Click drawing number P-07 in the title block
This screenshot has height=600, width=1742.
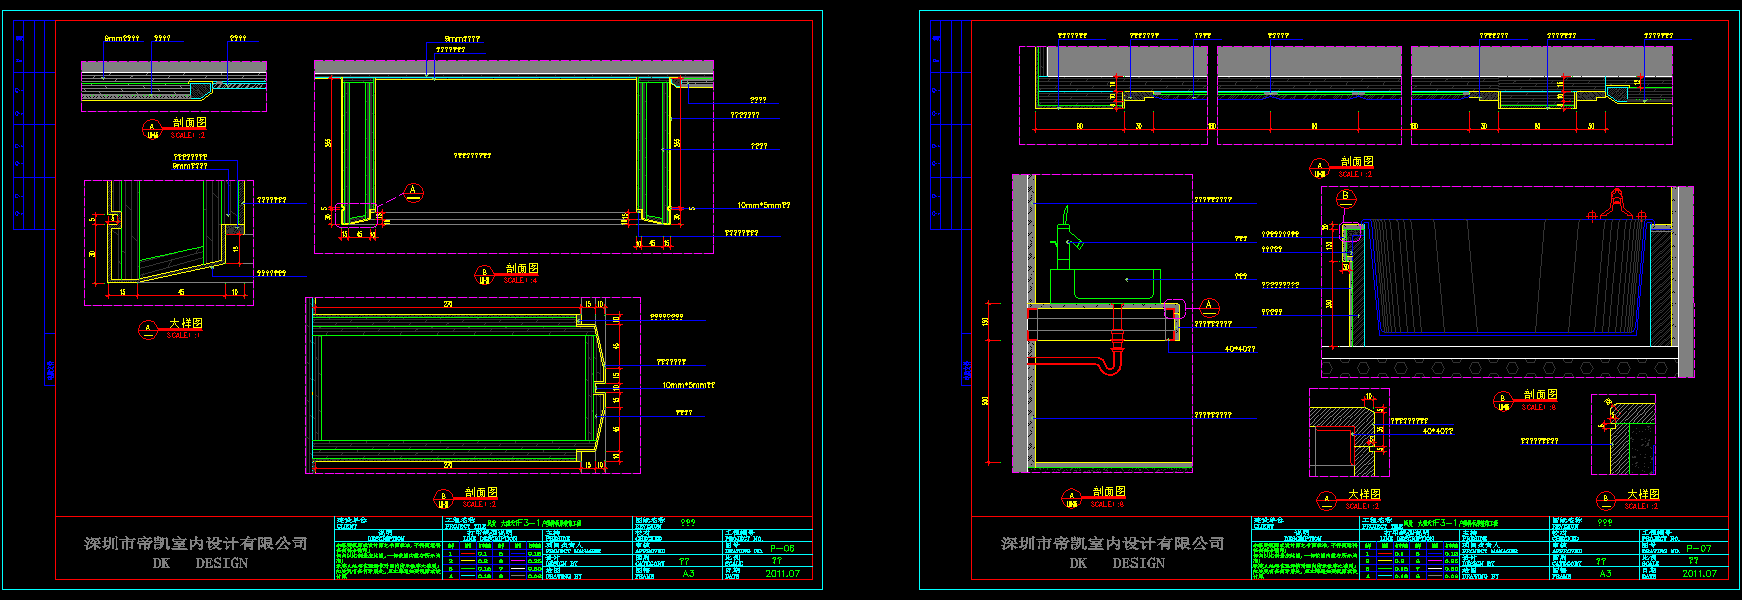[1699, 549]
